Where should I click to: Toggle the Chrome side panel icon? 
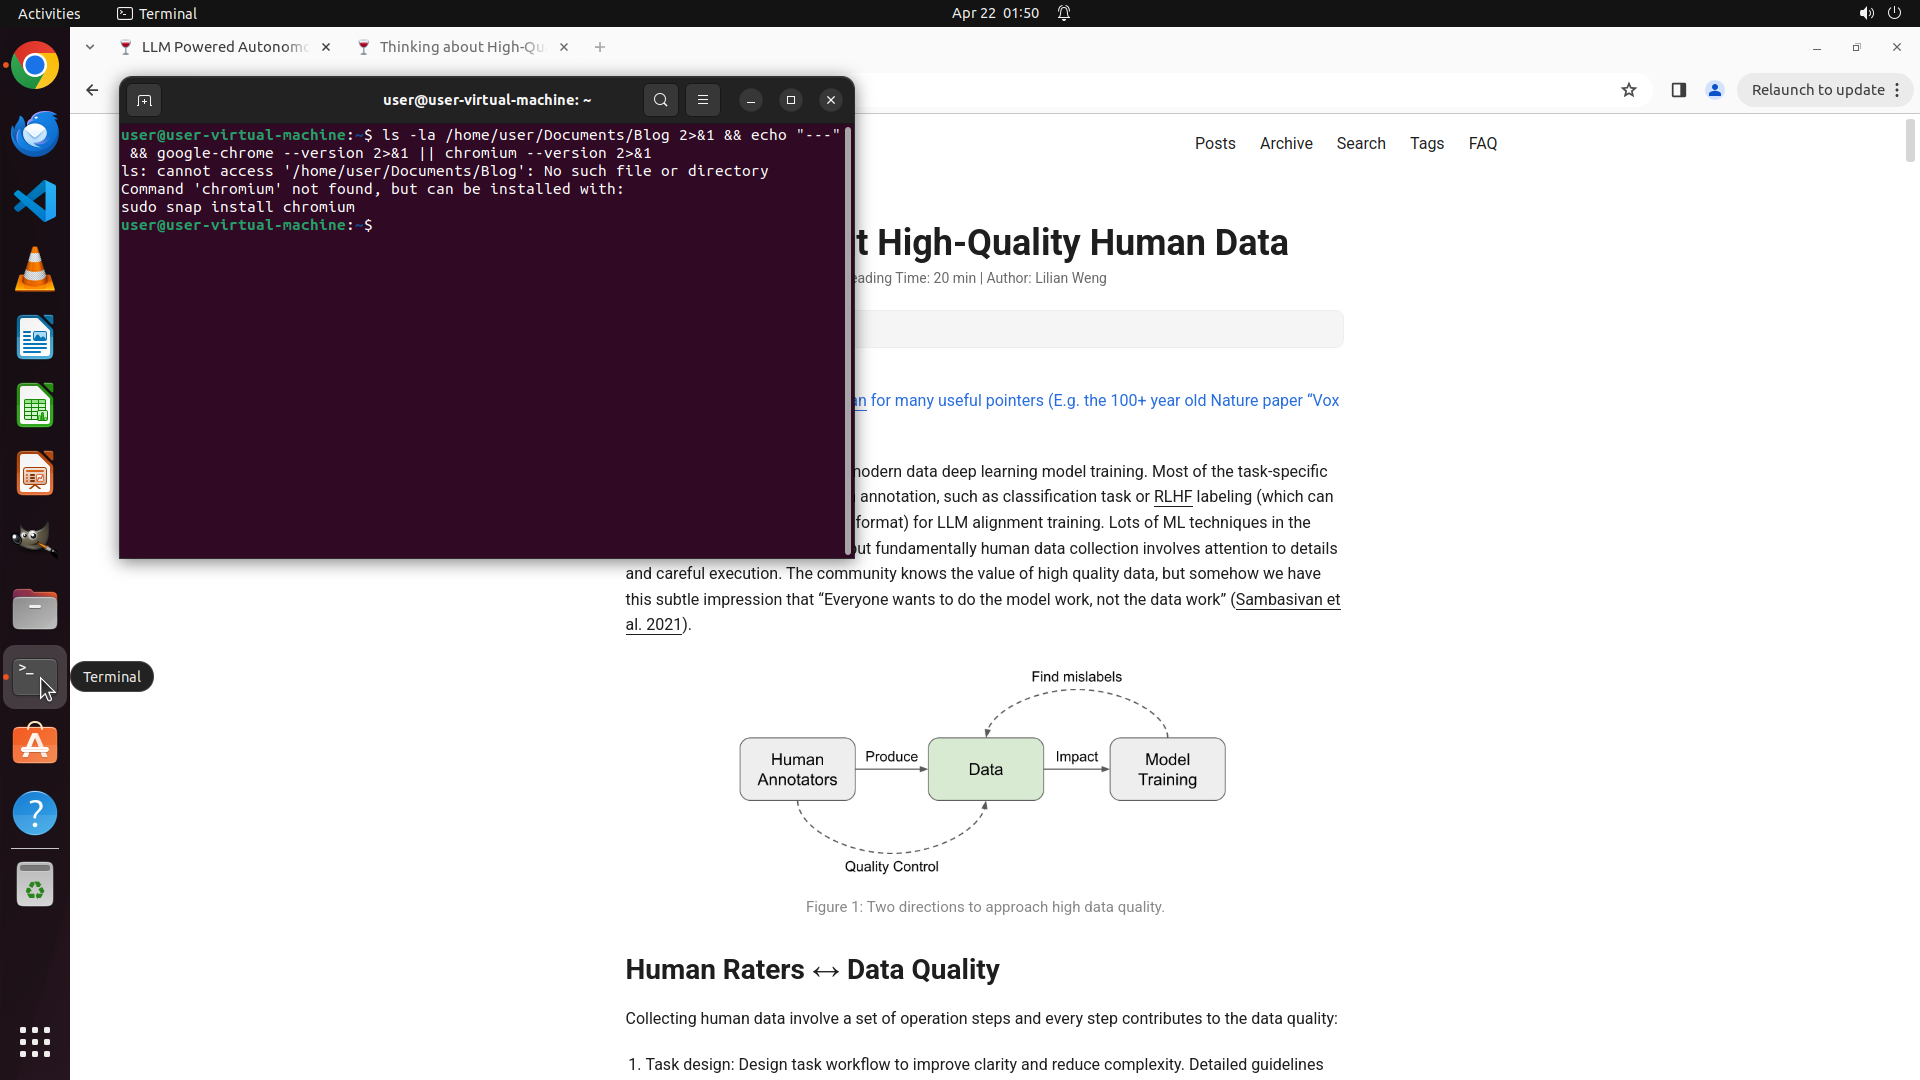1679,90
